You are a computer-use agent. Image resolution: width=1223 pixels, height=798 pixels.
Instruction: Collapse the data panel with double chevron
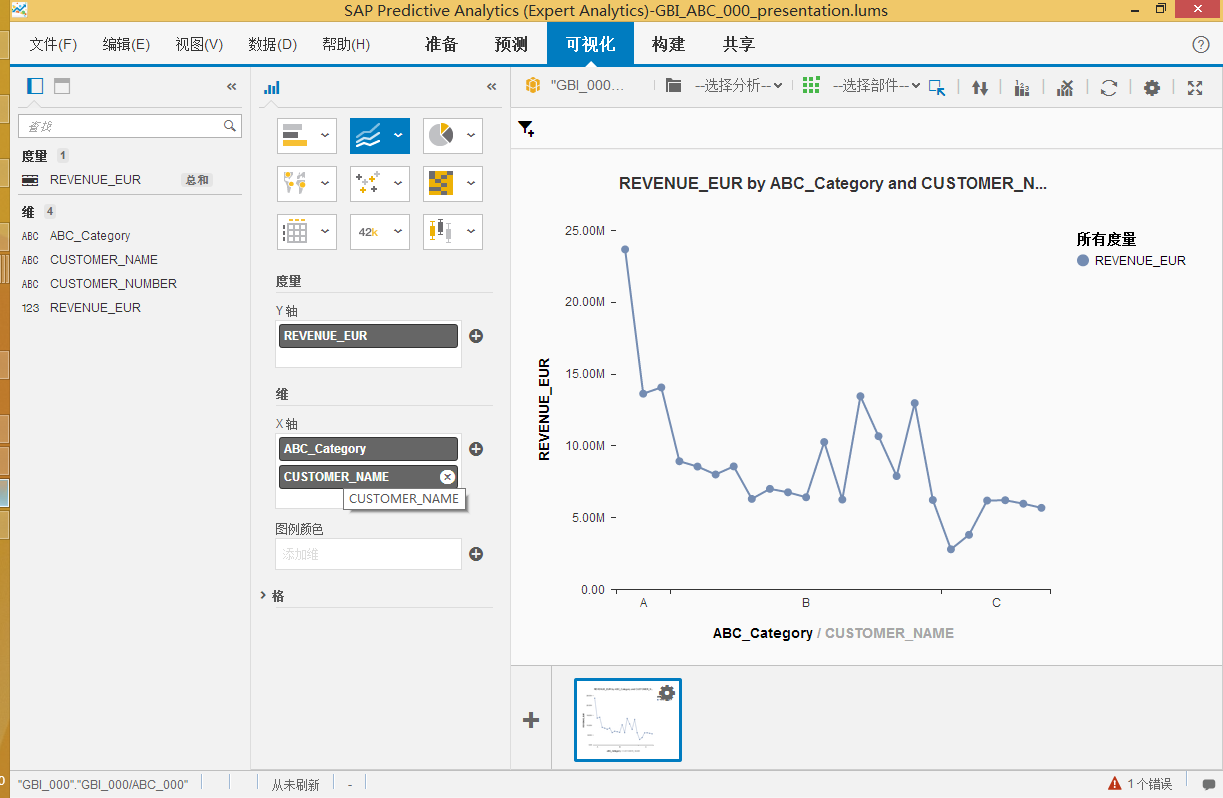click(x=232, y=87)
